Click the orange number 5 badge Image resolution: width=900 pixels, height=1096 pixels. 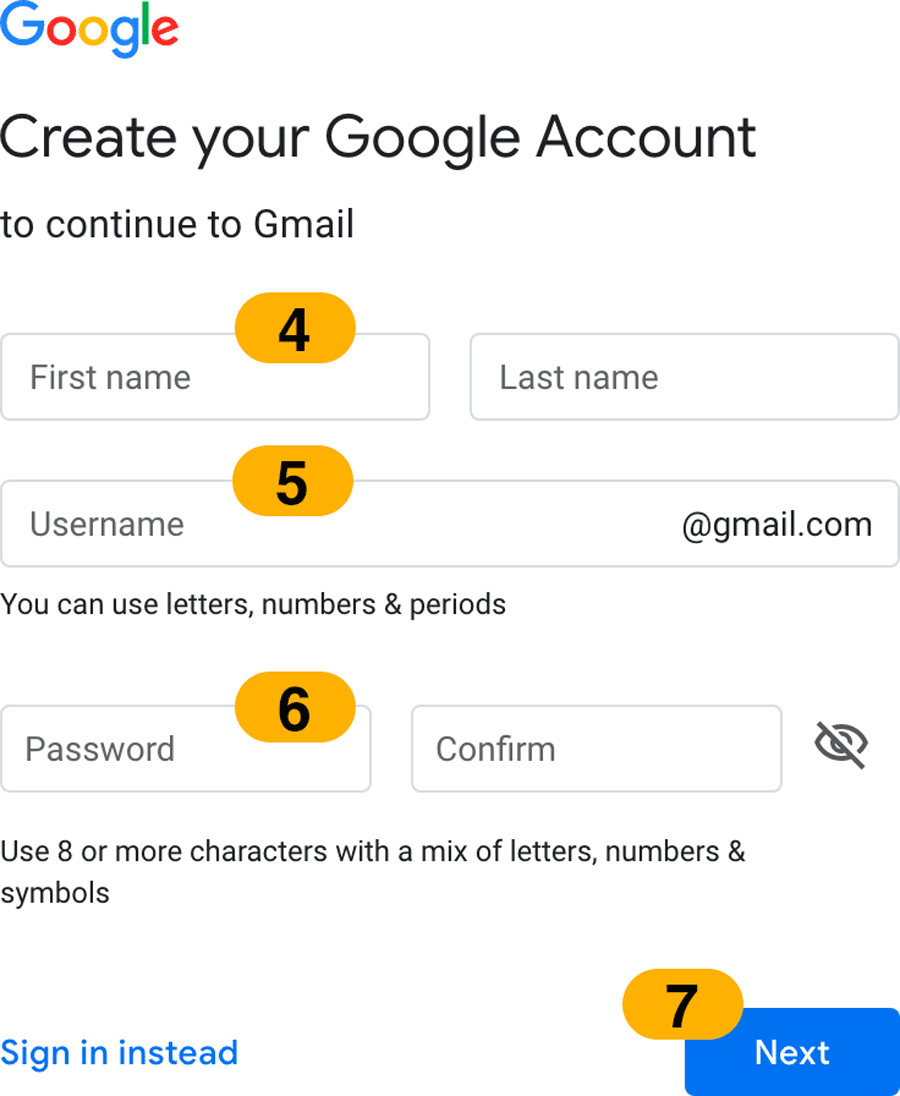coord(293,481)
